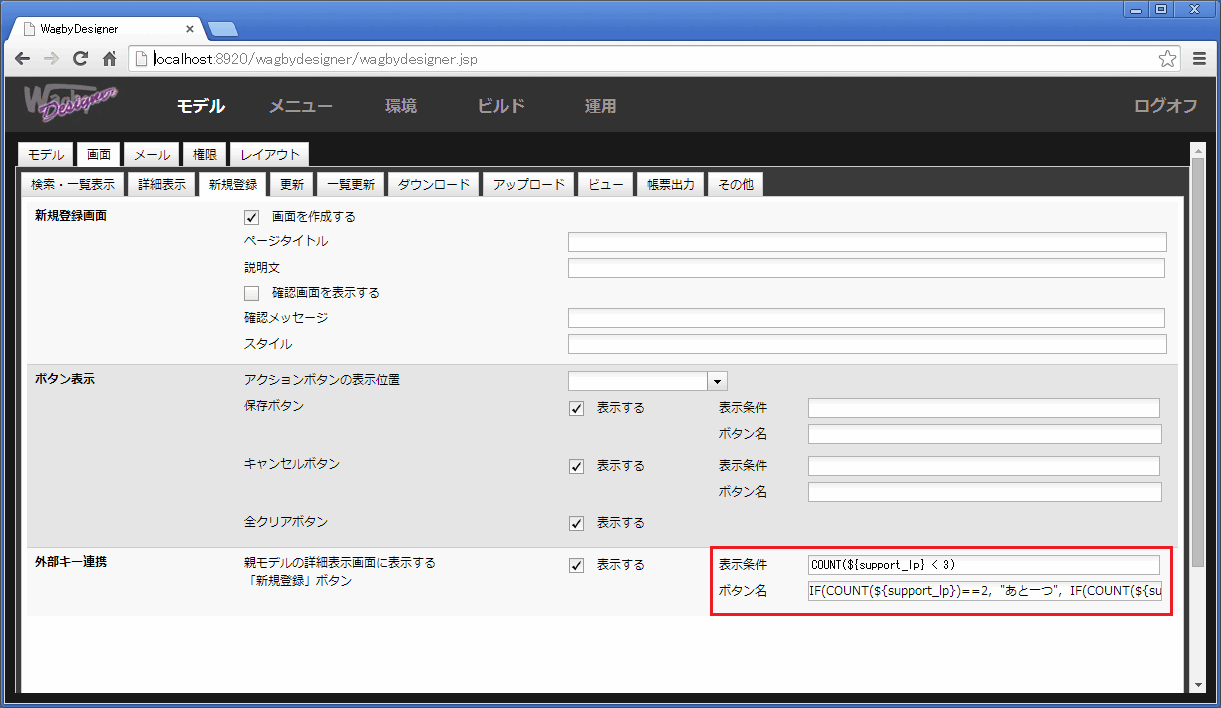This screenshot has width=1221, height=708.
Task: Switch to the メール tab
Action: pos(152,154)
